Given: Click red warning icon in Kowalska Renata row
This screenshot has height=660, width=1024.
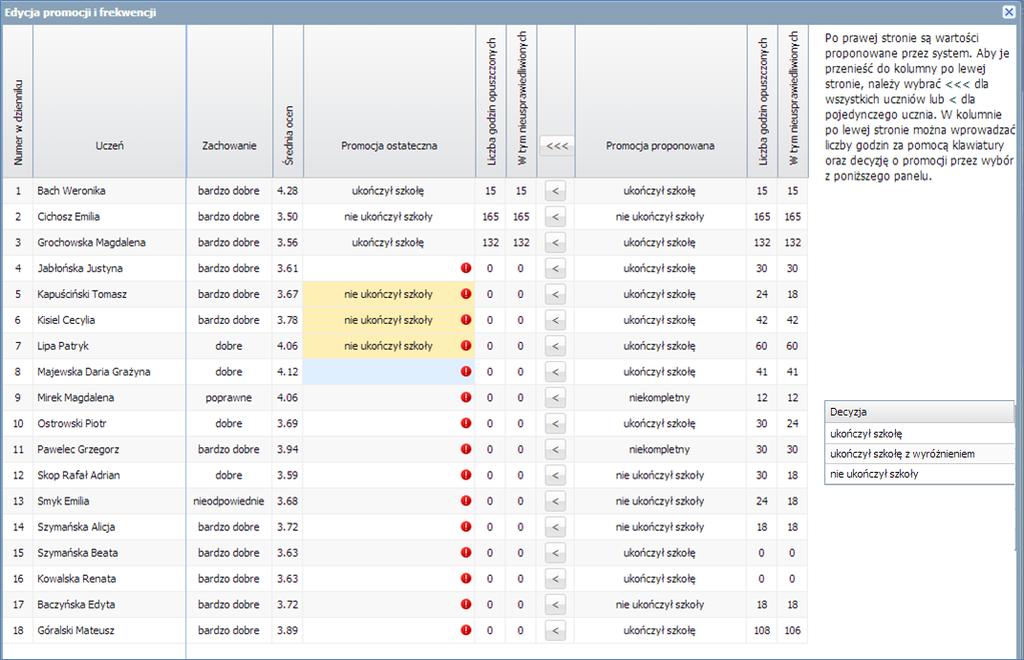Looking at the screenshot, I should (x=466, y=578).
